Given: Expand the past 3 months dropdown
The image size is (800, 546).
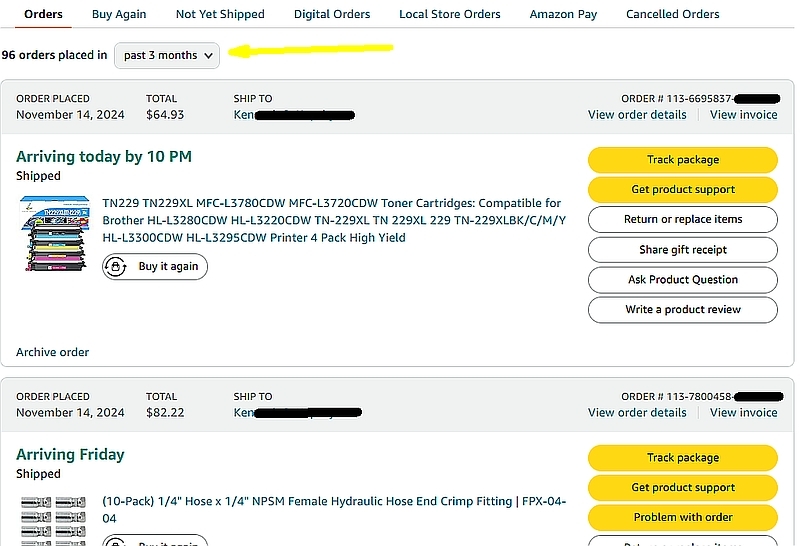Looking at the screenshot, I should [167, 55].
